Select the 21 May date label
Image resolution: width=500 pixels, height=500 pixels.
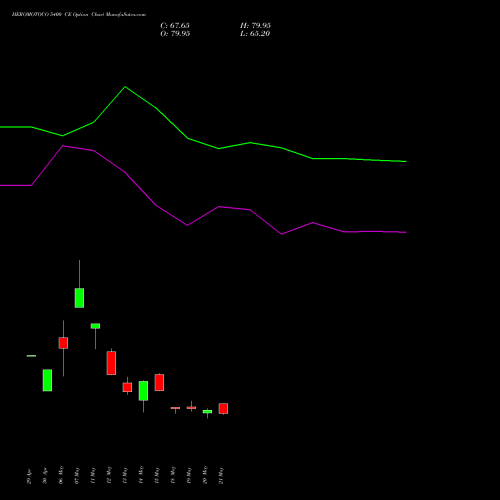point(221,475)
